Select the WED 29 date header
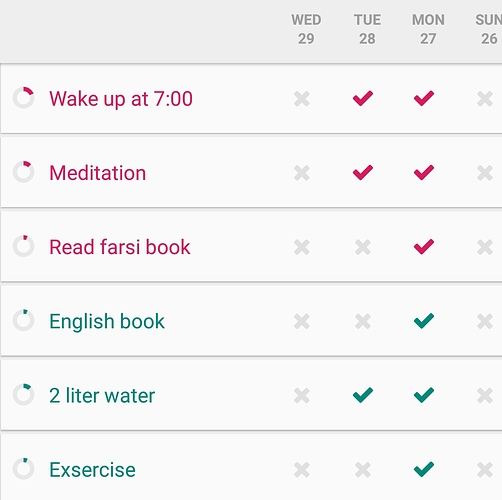Viewport: 502px width, 500px height. pos(306,29)
